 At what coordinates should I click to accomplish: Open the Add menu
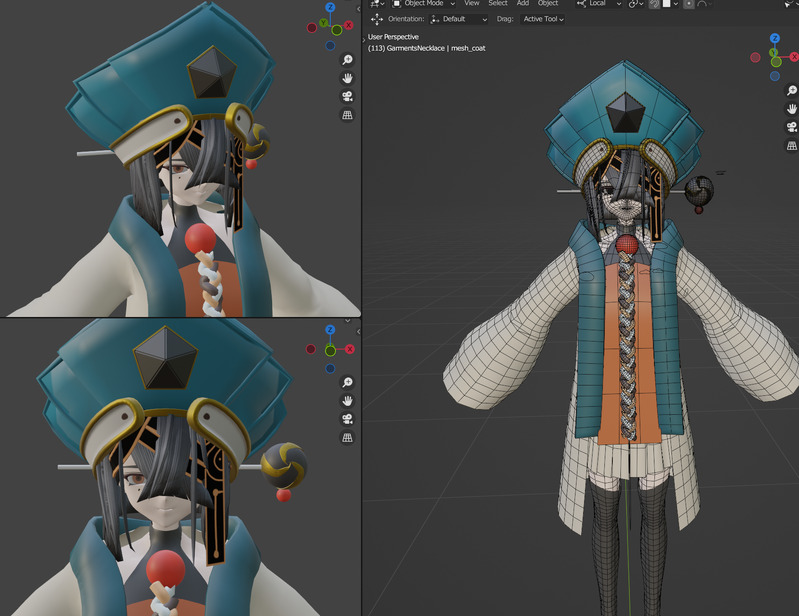523,3
